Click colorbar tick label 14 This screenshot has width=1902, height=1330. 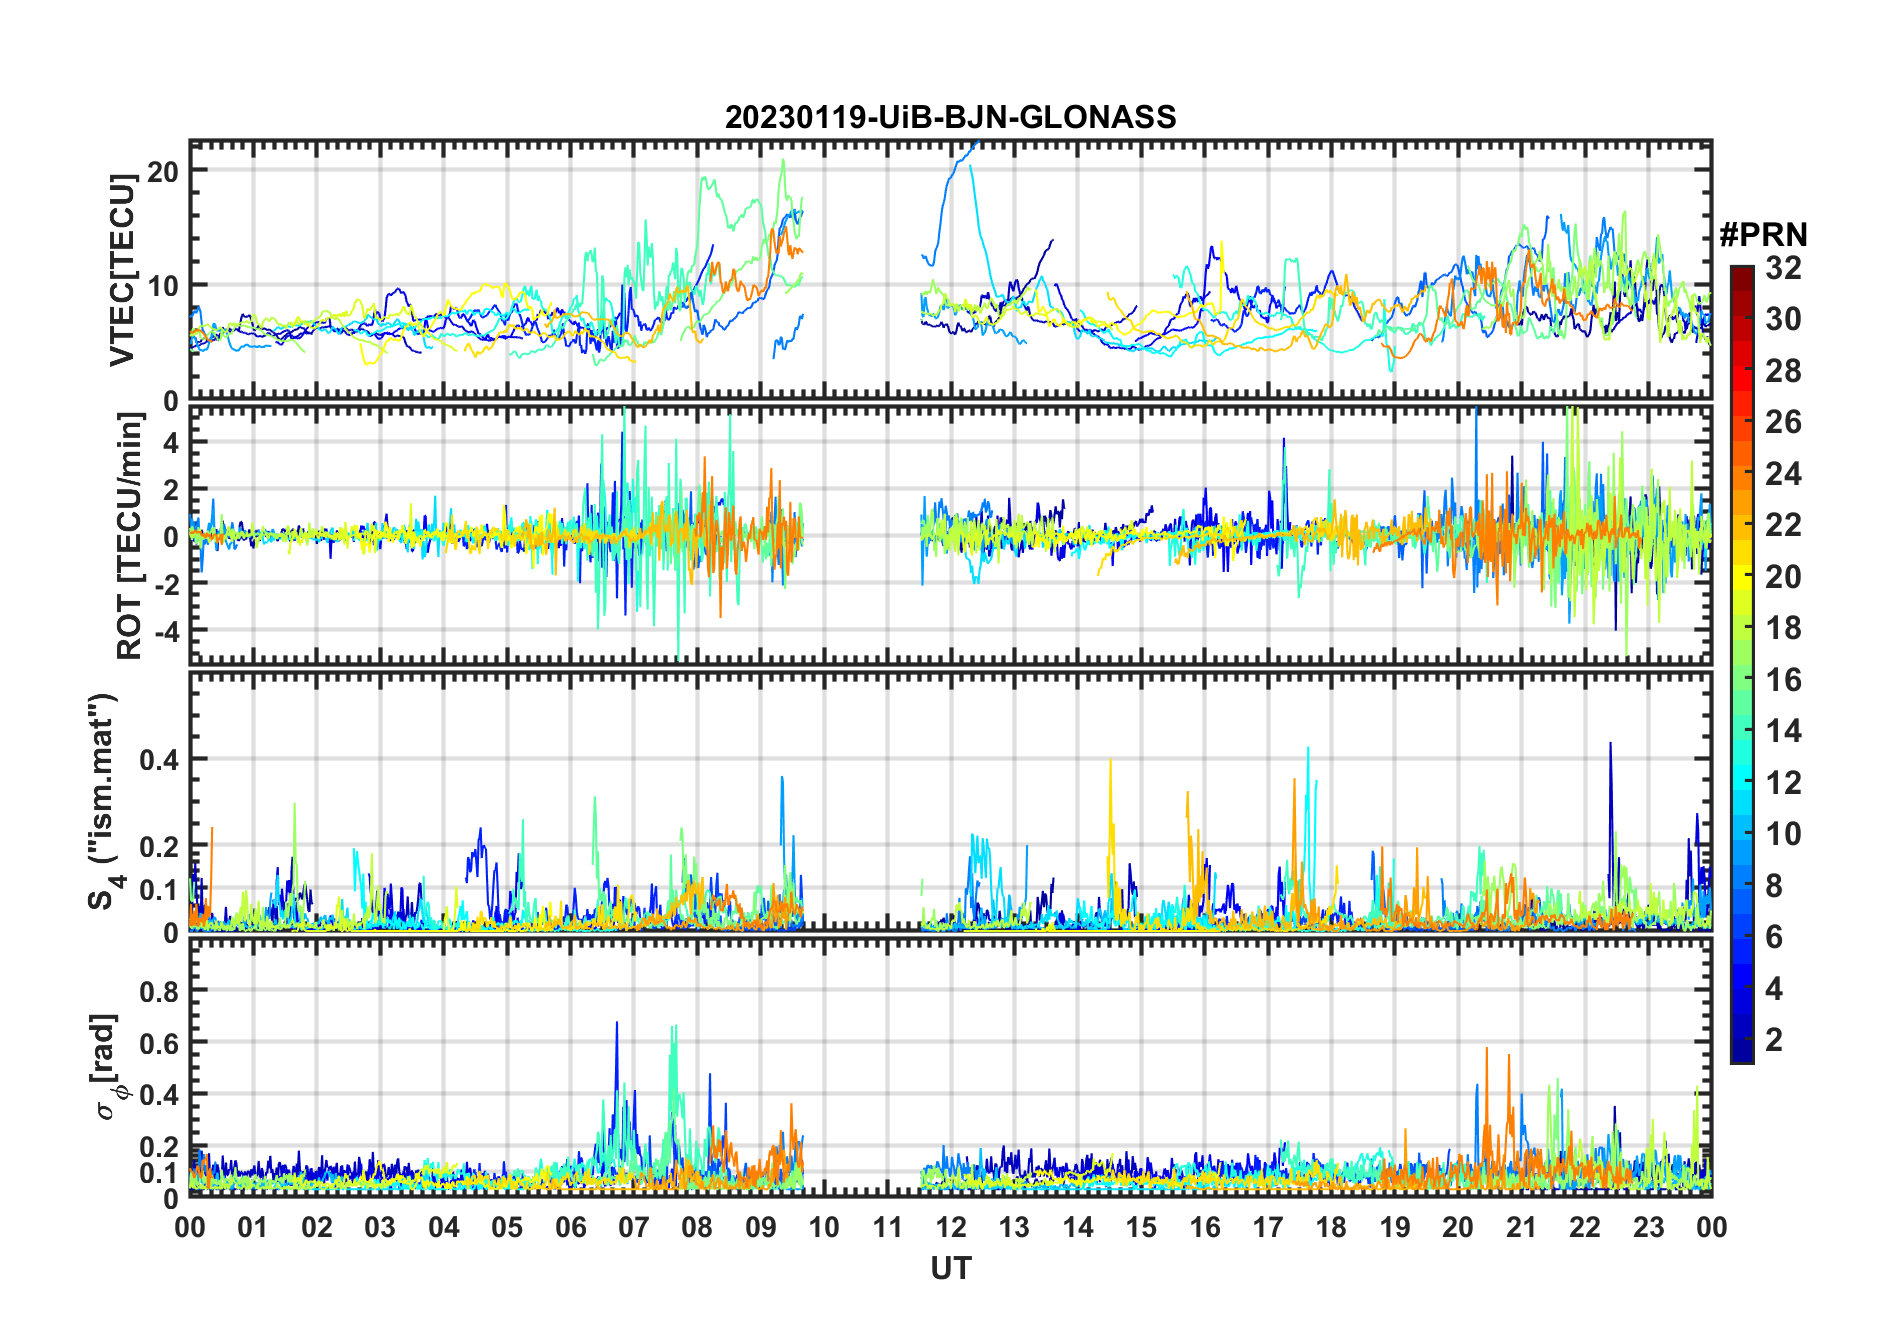[1783, 731]
